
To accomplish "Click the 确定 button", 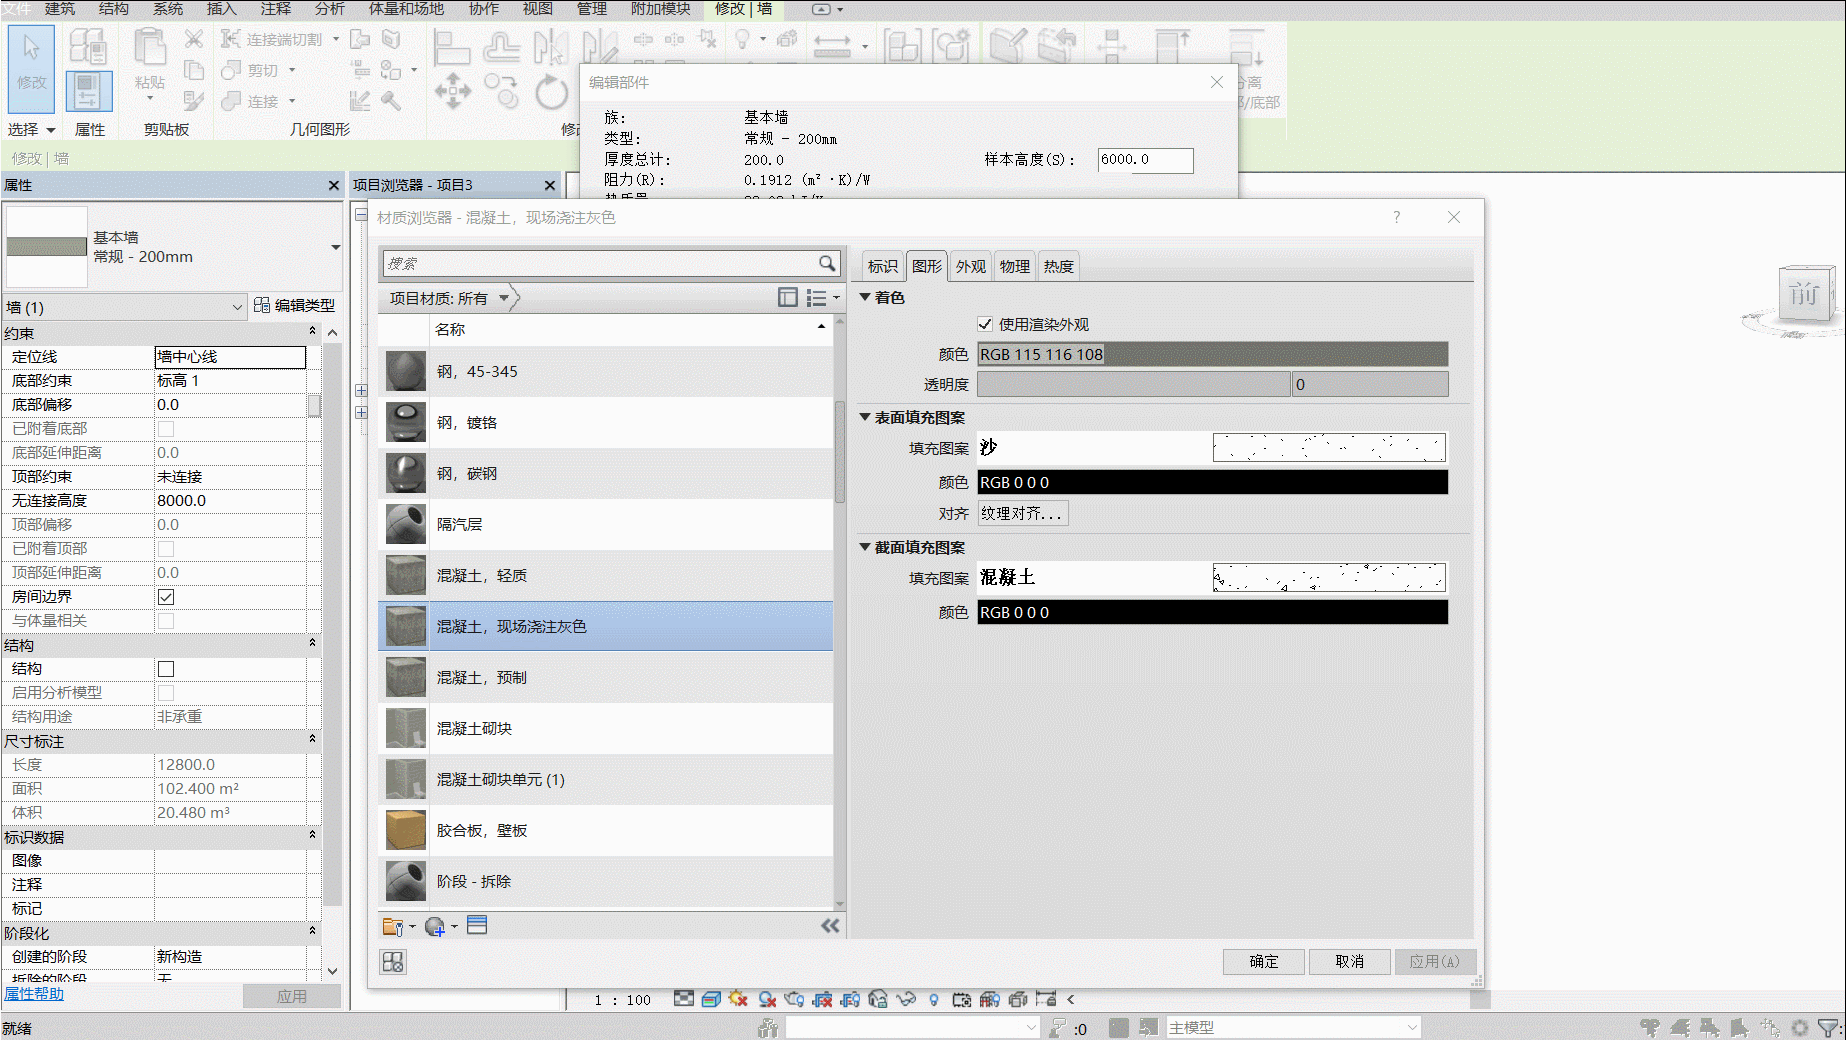I will click(x=1264, y=961).
